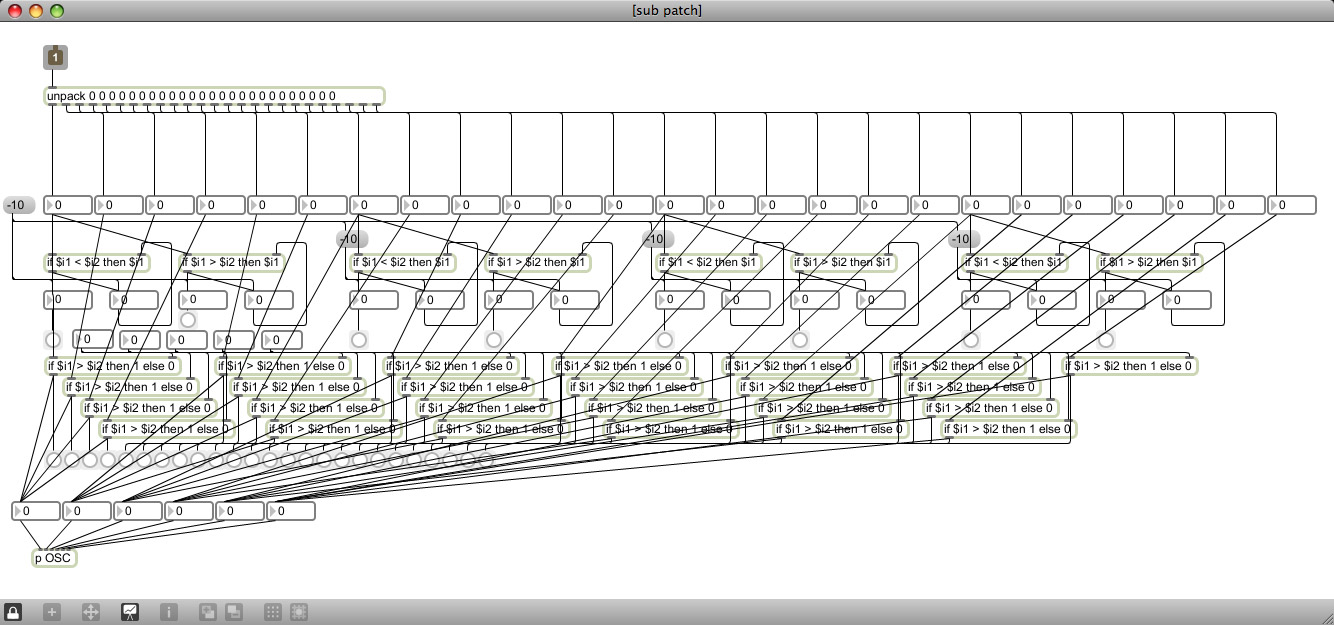
Task: Select the rightmost 'then 1 else 0' object in top row
Action: [1131, 366]
